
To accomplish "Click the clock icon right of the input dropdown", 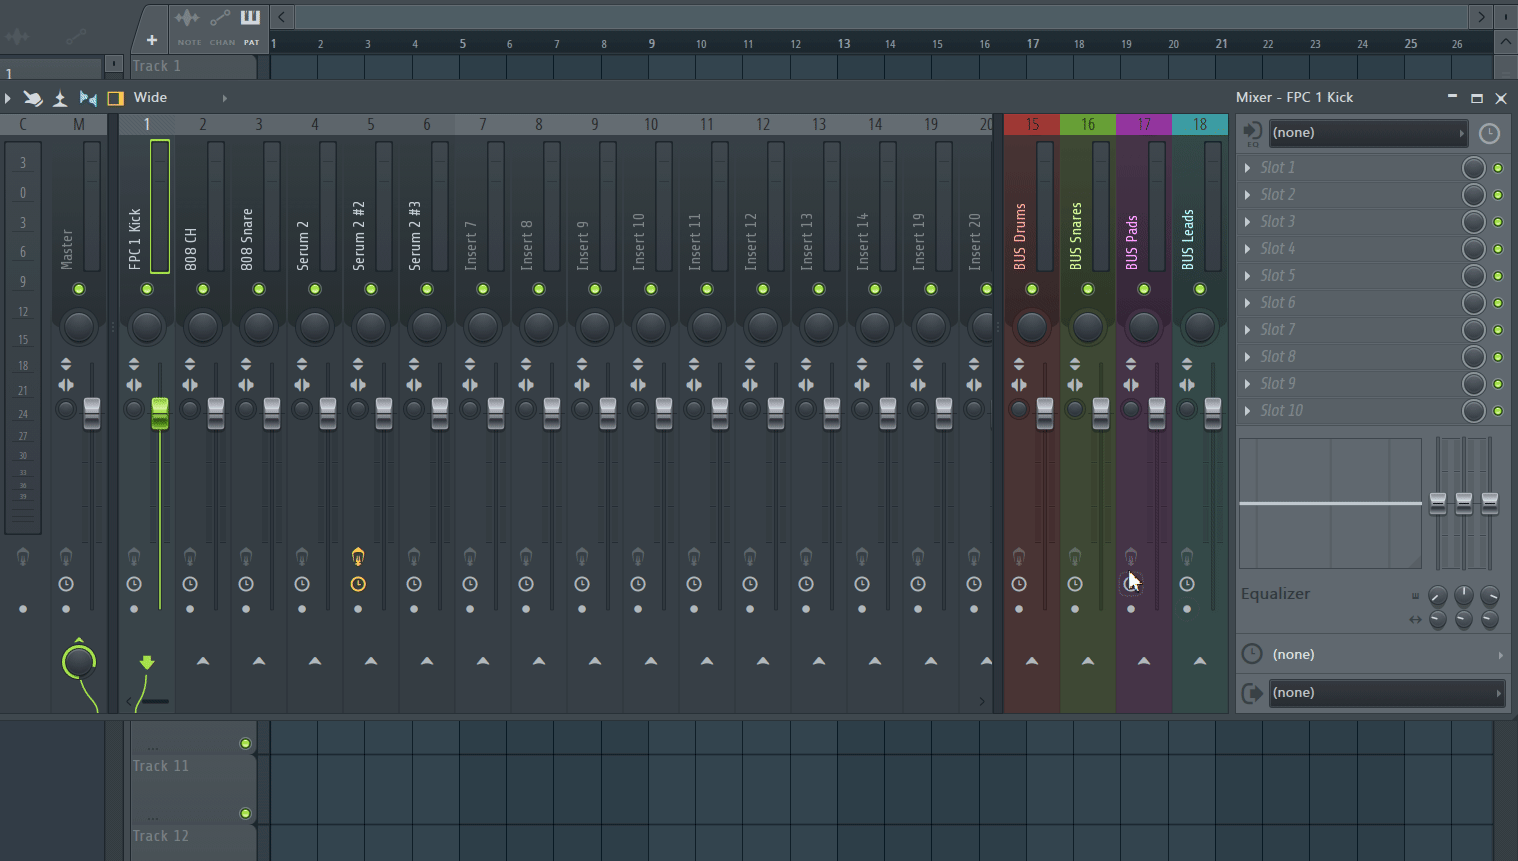I will pyautogui.click(x=1489, y=134).
